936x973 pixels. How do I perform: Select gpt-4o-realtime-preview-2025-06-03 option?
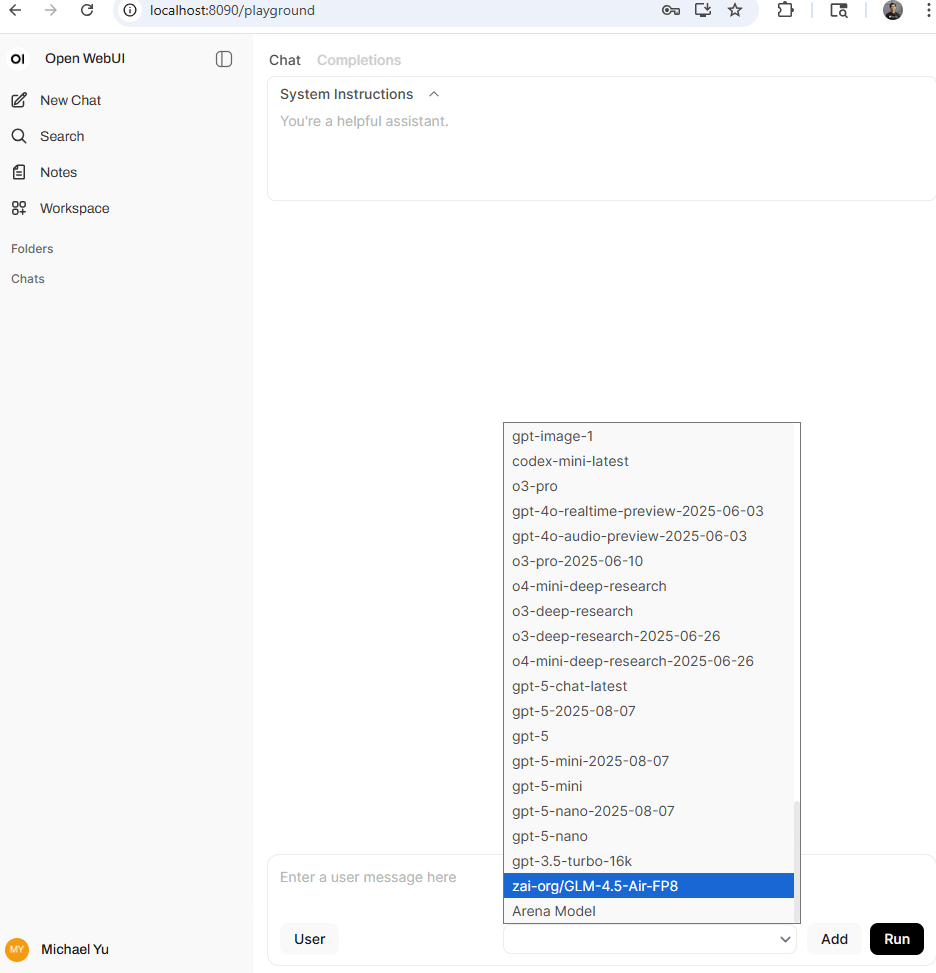click(x=649, y=511)
